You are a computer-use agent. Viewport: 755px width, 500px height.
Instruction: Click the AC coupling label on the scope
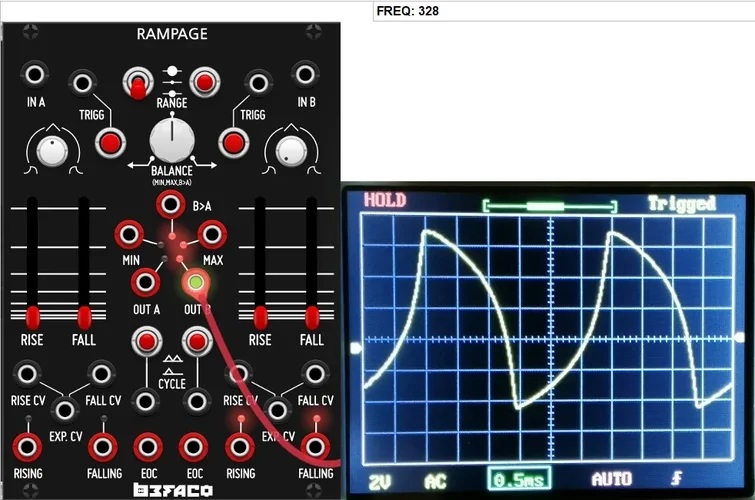pyautogui.click(x=435, y=482)
